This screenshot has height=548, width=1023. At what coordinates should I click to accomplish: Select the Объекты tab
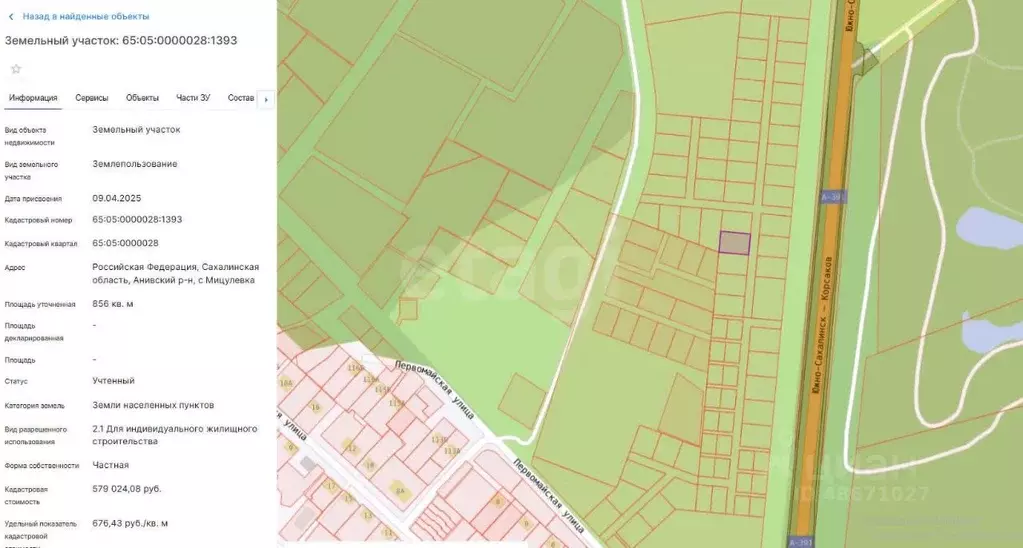pos(142,98)
